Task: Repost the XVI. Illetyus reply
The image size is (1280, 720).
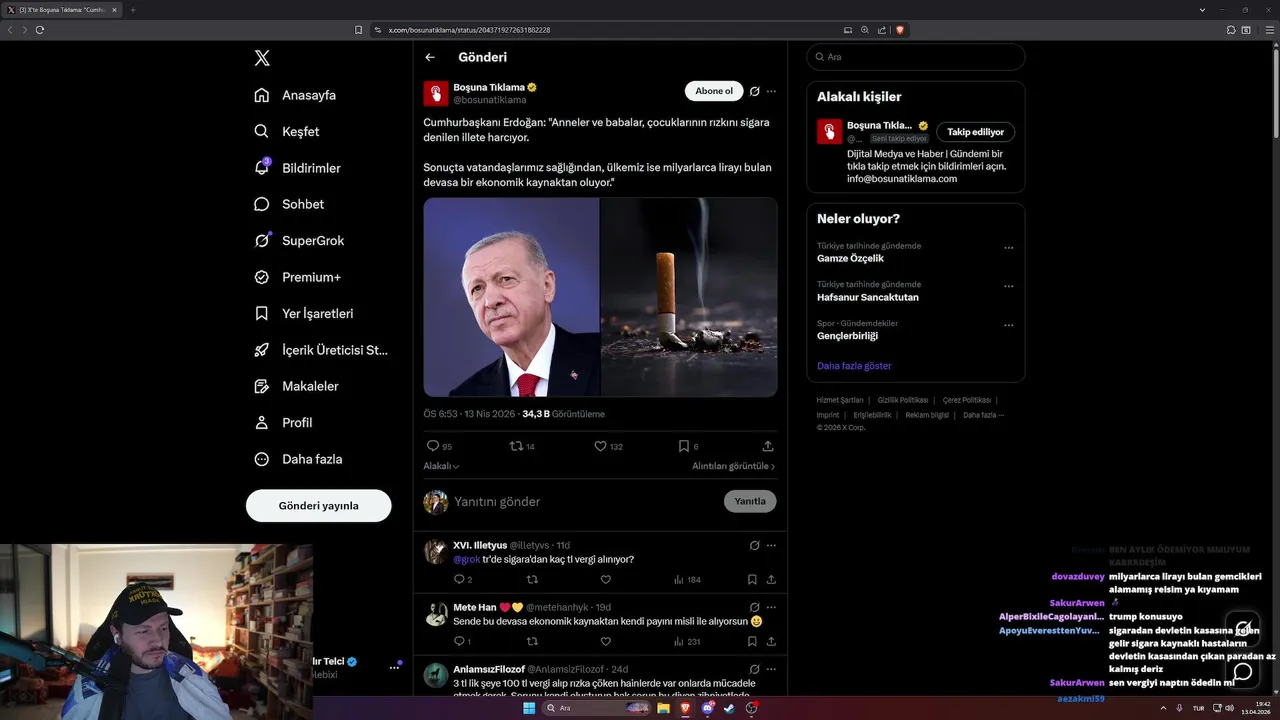Action: (532, 579)
